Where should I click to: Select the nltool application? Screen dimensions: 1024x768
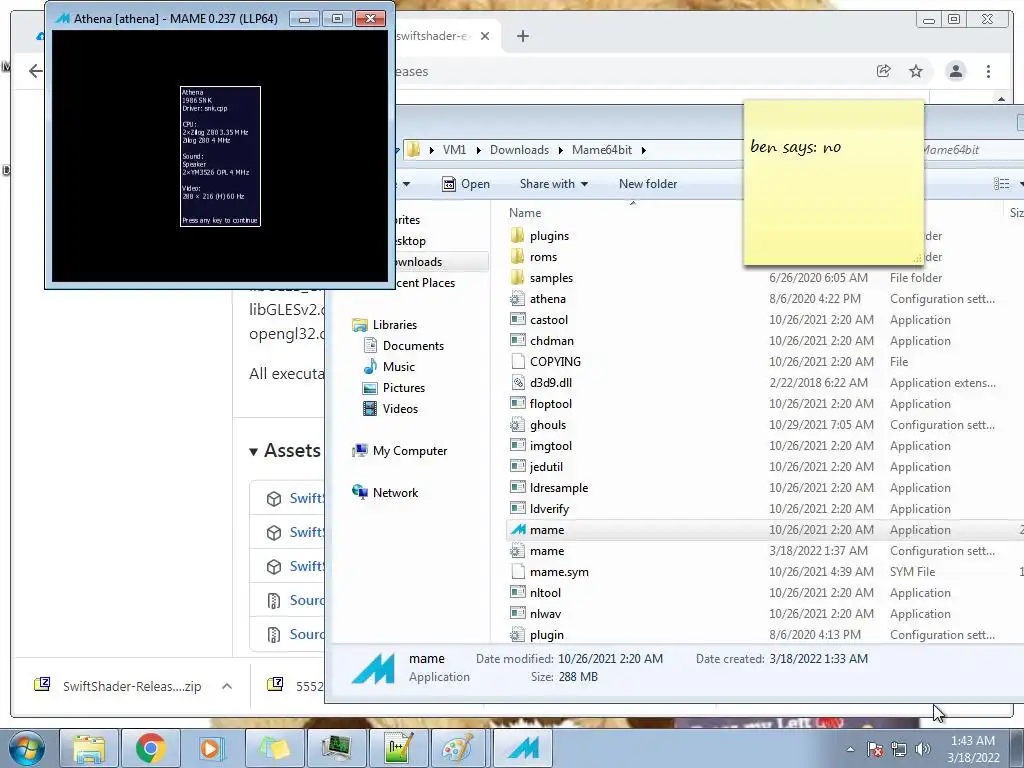click(545, 592)
